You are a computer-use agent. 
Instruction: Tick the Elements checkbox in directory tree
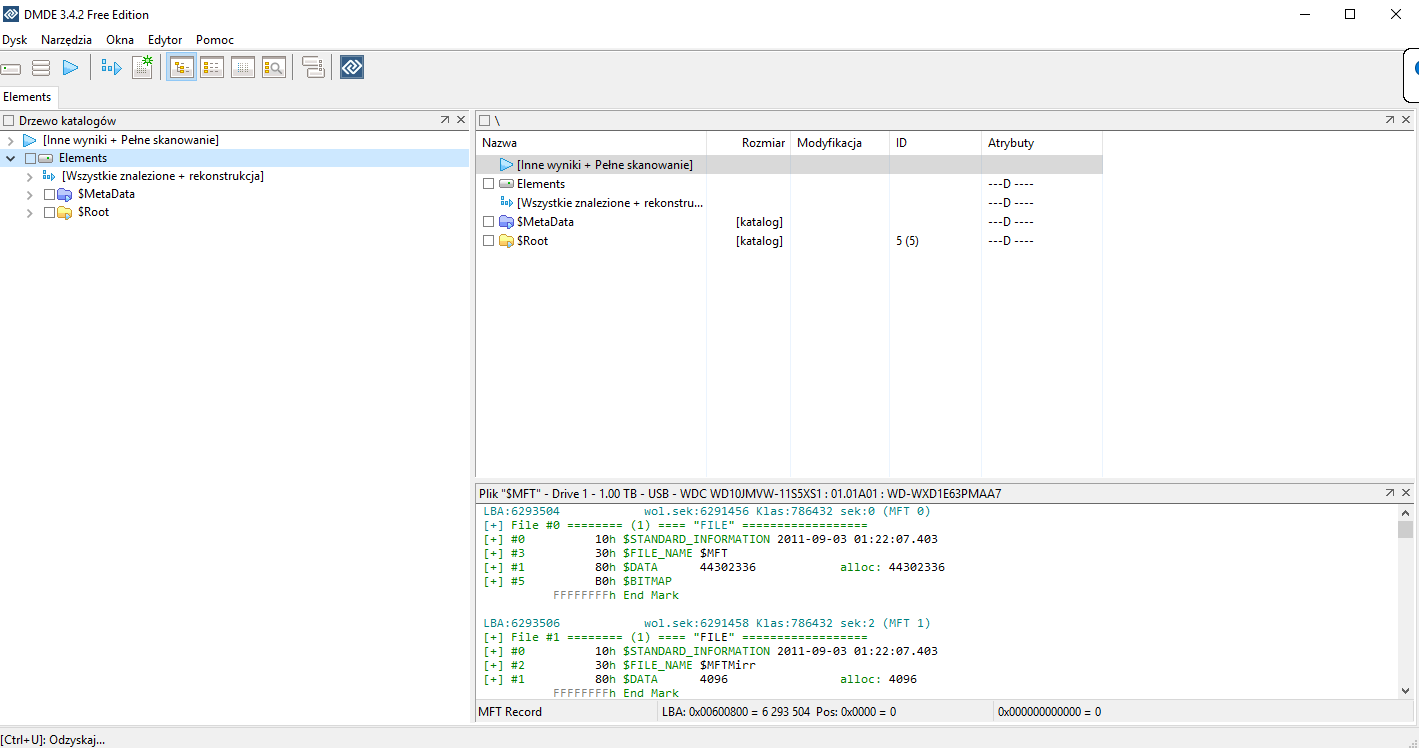tap(30, 158)
